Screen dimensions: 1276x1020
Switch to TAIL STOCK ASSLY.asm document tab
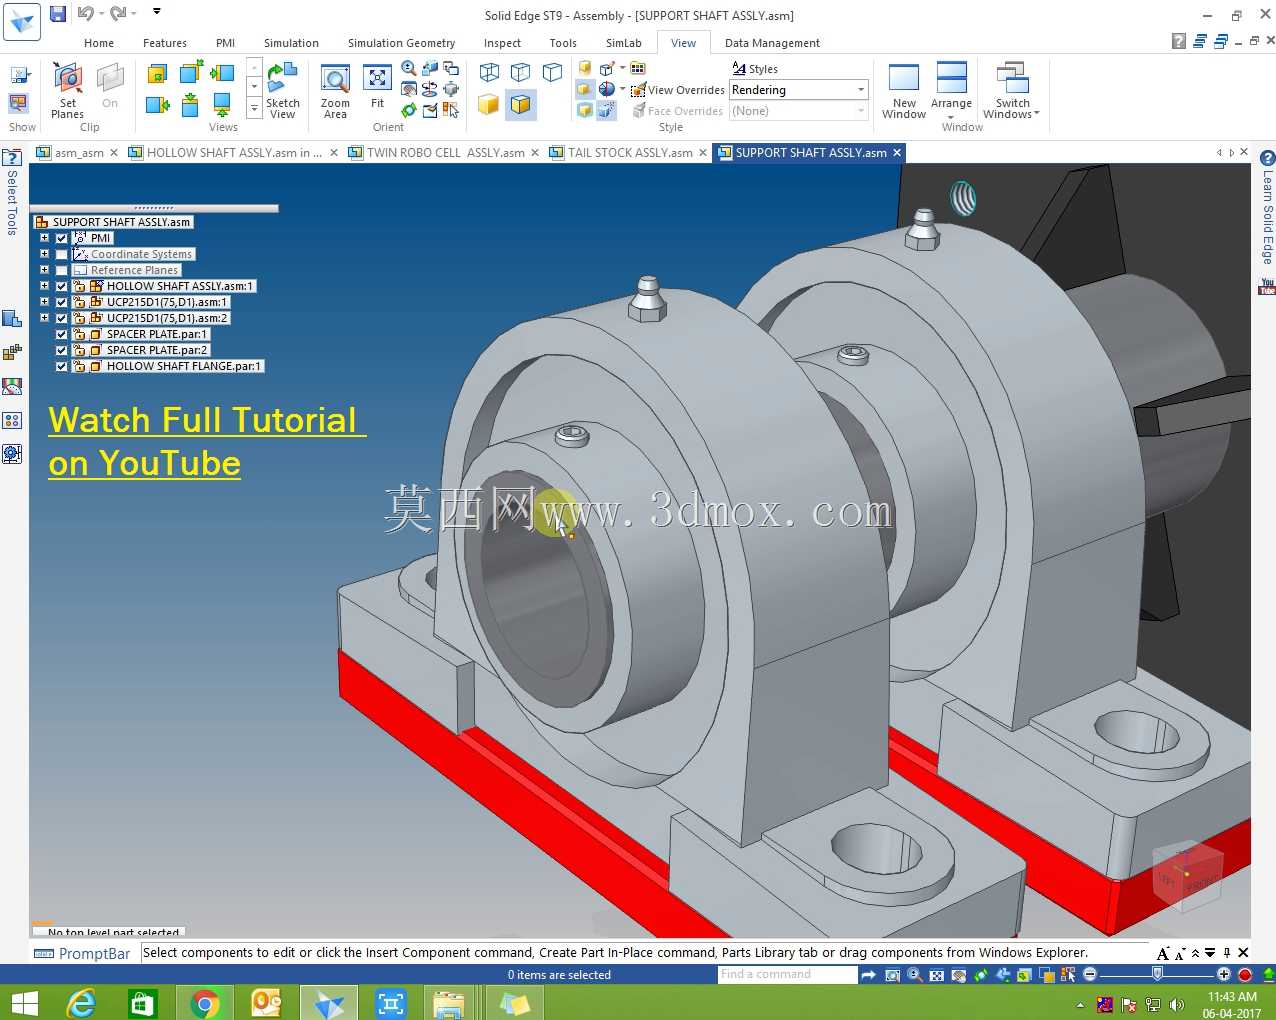tap(630, 153)
